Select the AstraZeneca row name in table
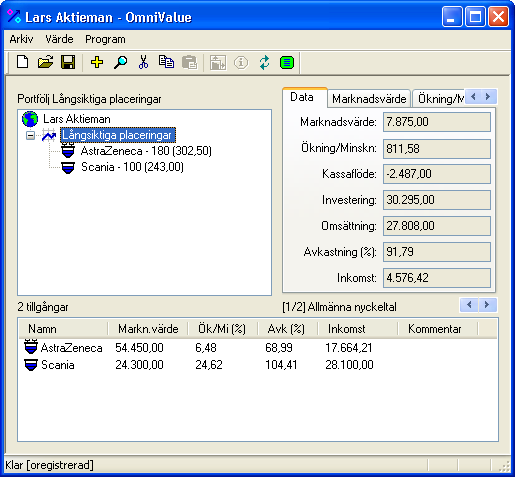Image resolution: width=515 pixels, height=477 pixels. pyautogui.click(x=71, y=348)
